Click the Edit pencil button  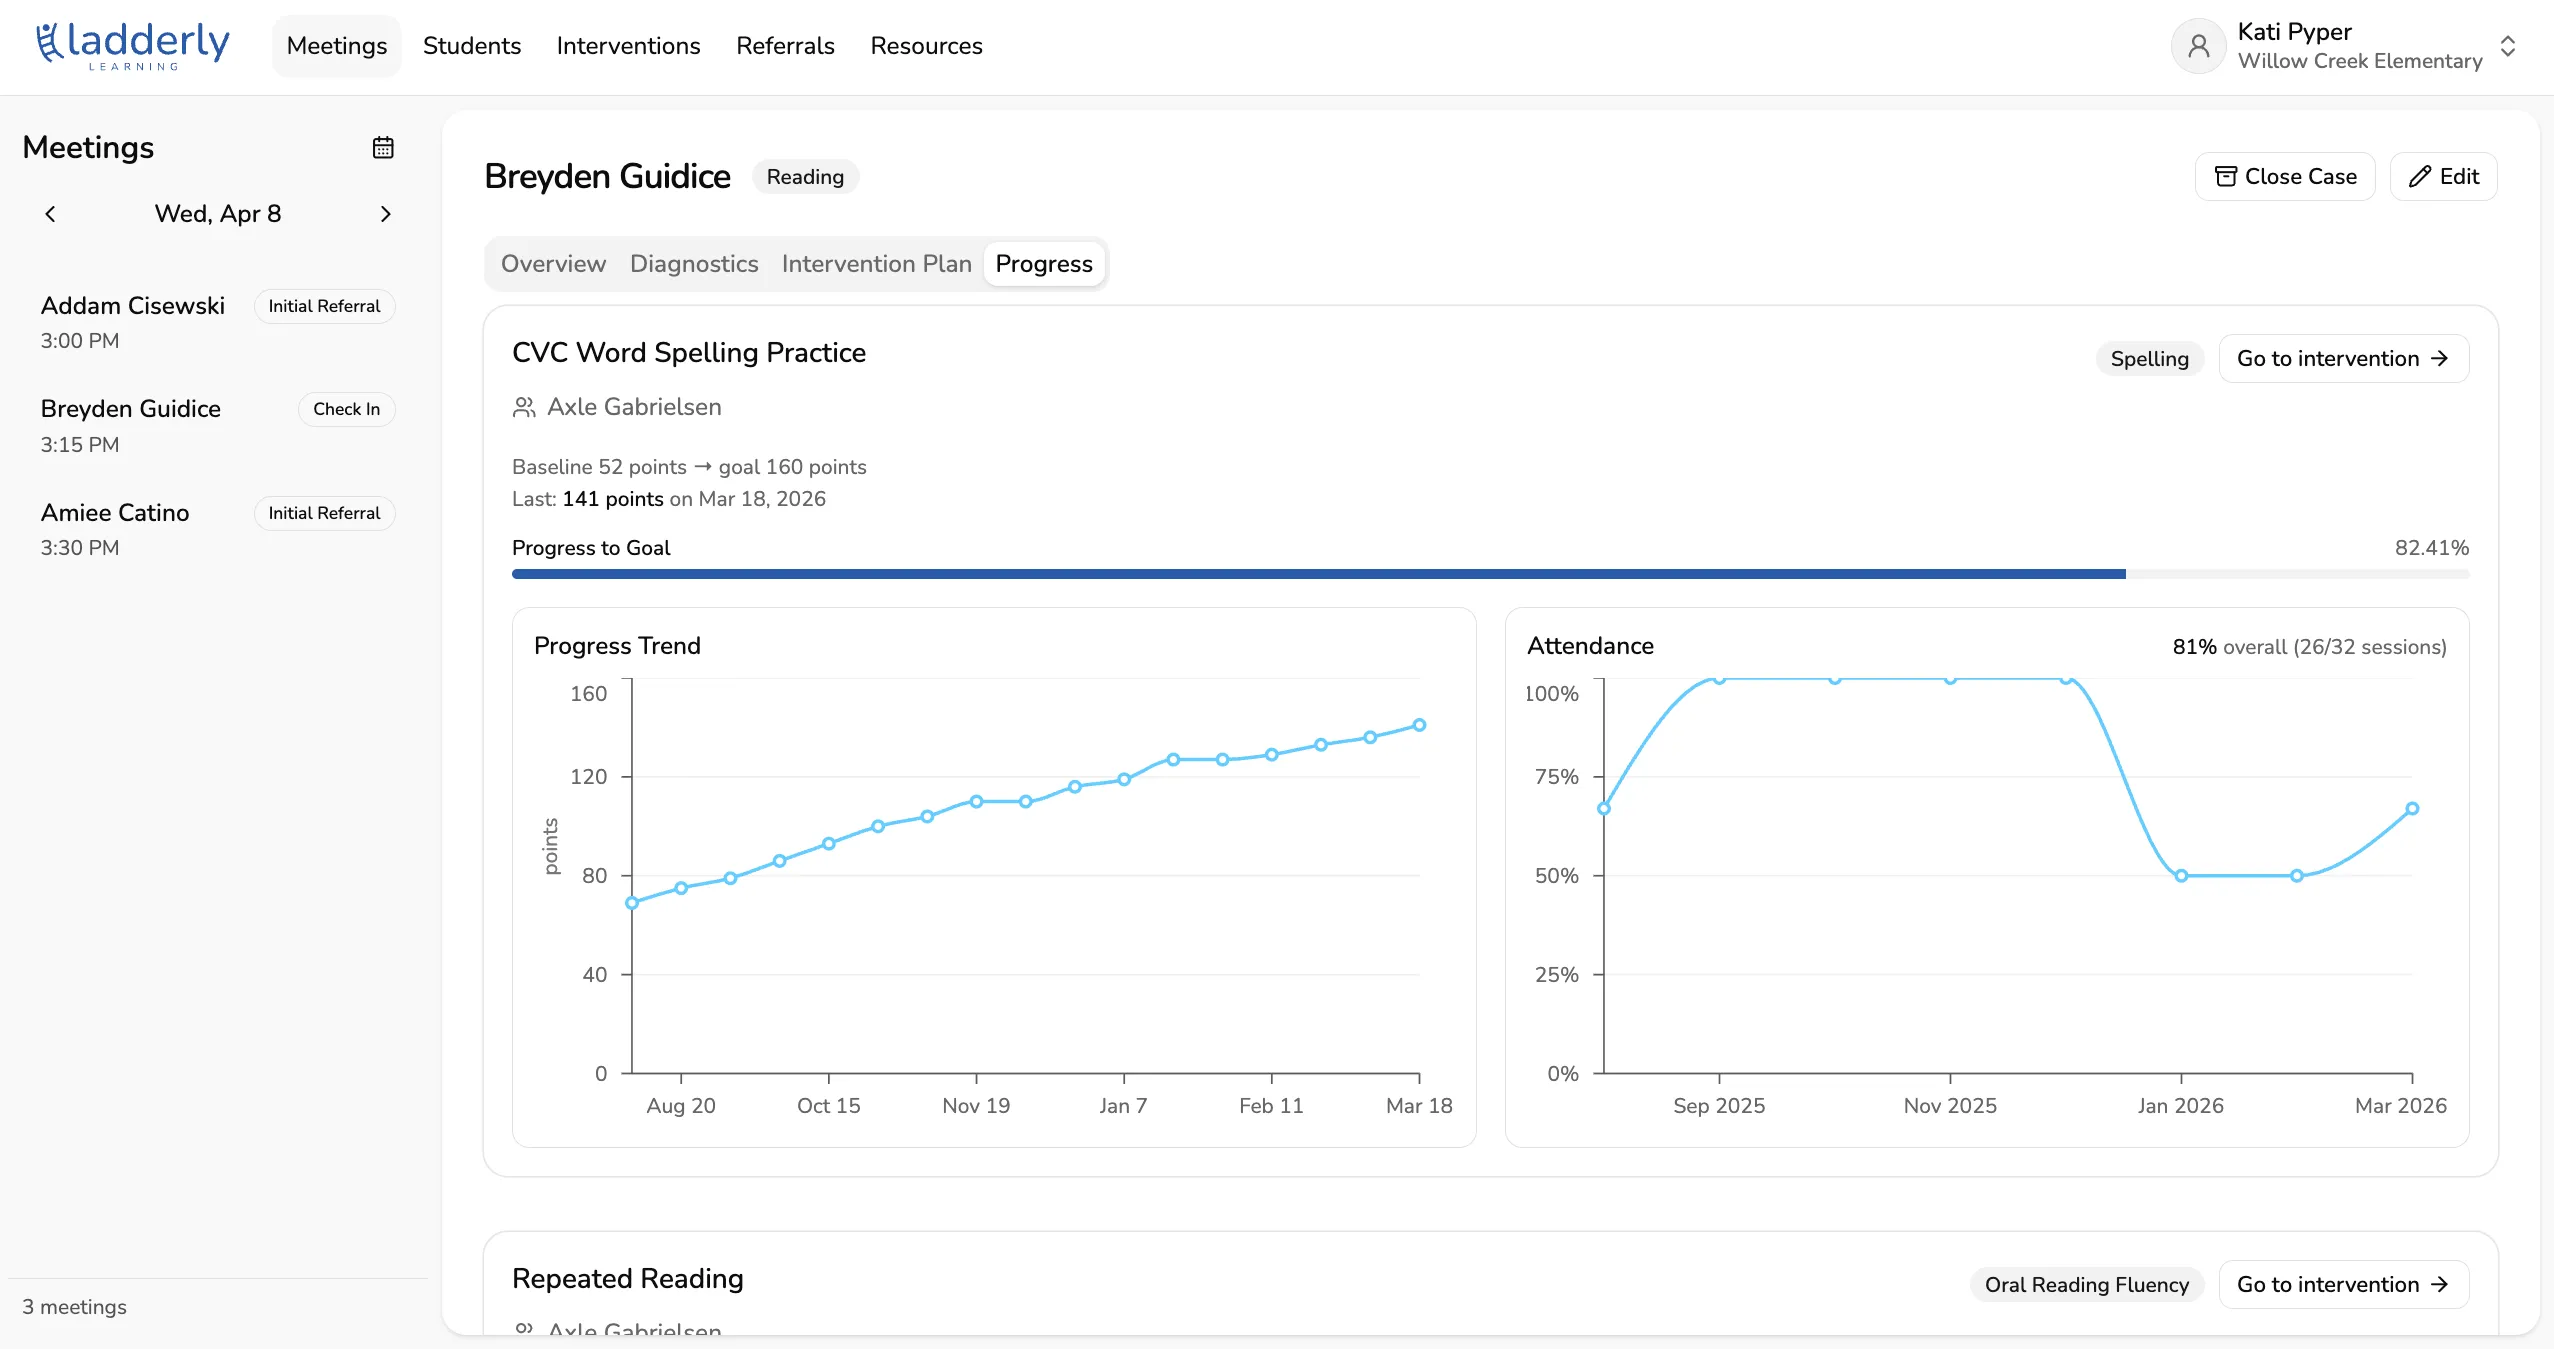tap(2443, 177)
